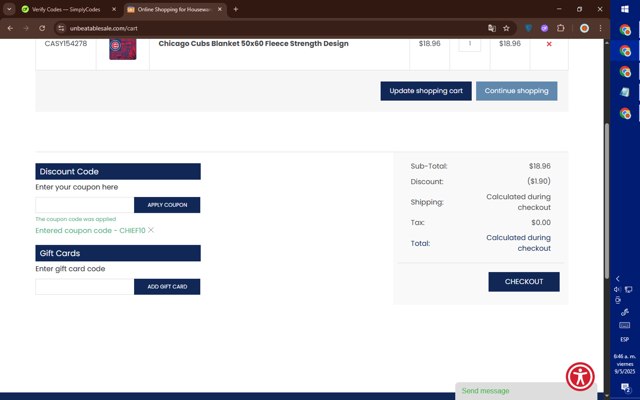Expand the hidden system tray icons chevron
The width and height of the screenshot is (640, 400).
point(618,278)
